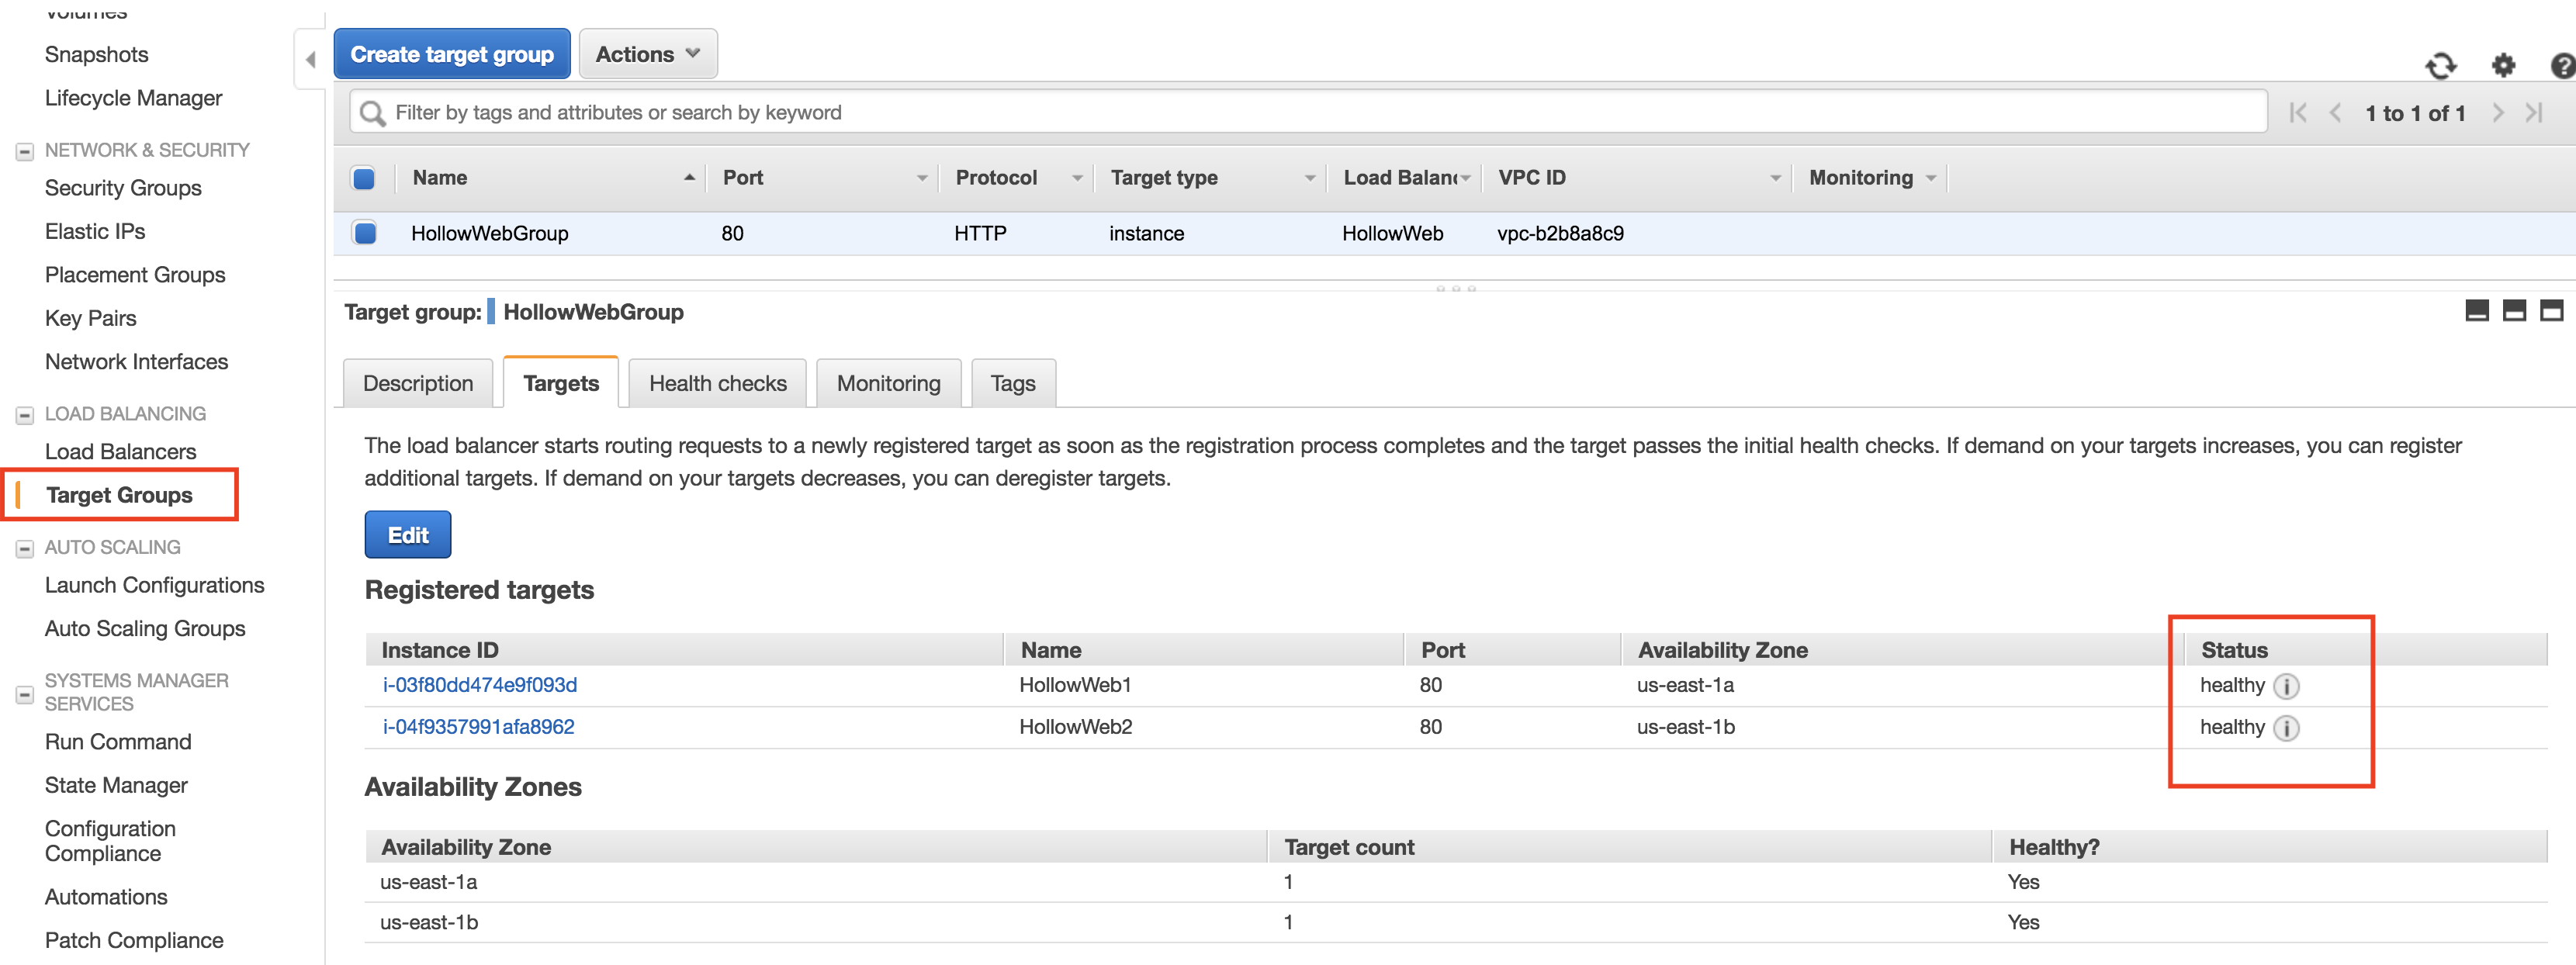This screenshot has height=965, width=2576.
Task: Switch to the Health checks tab
Action: (717, 383)
